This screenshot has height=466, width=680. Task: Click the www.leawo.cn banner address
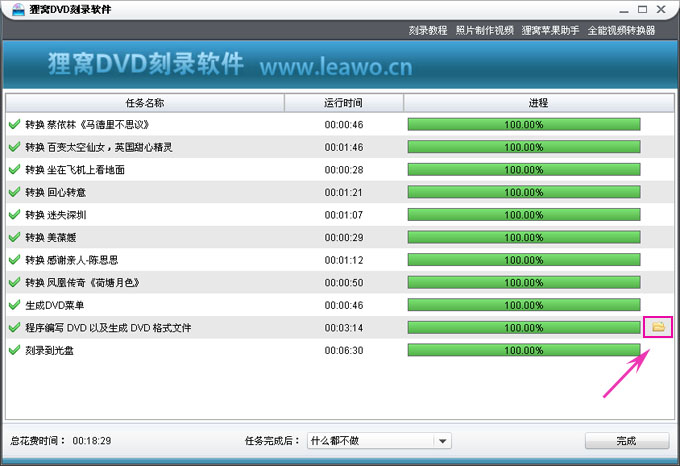coord(336,66)
